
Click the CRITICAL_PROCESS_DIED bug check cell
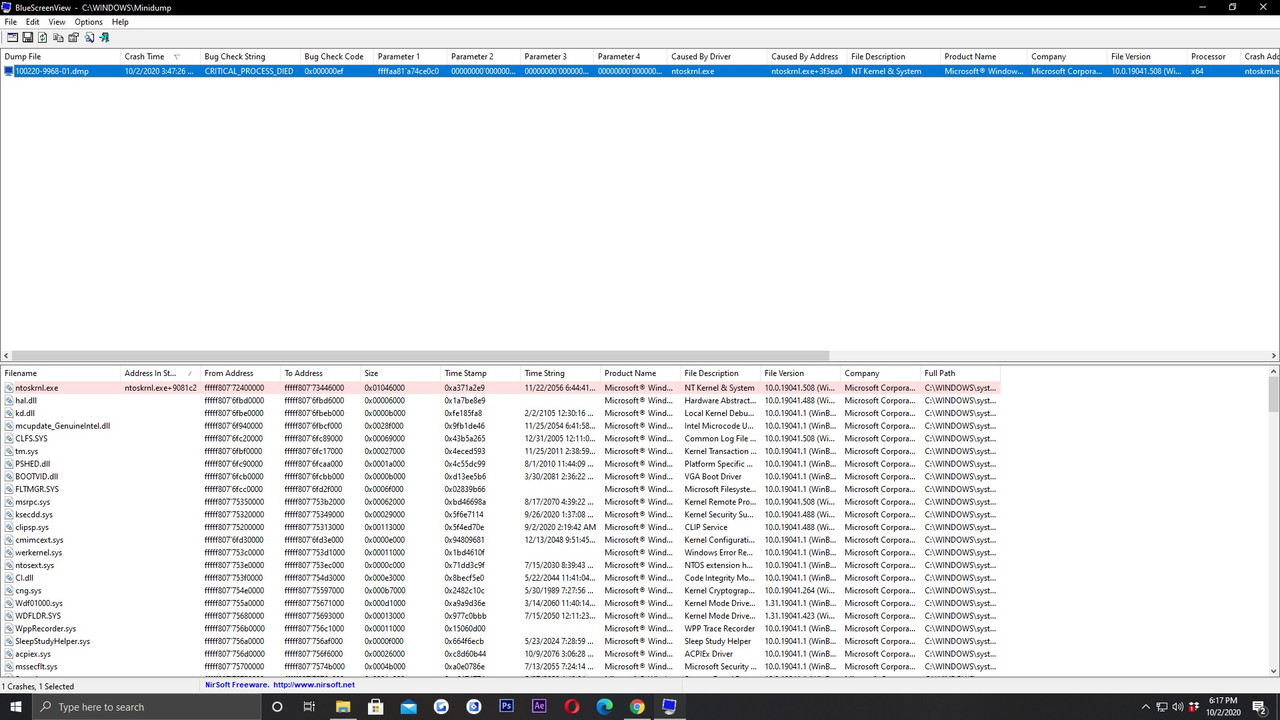click(x=250, y=71)
